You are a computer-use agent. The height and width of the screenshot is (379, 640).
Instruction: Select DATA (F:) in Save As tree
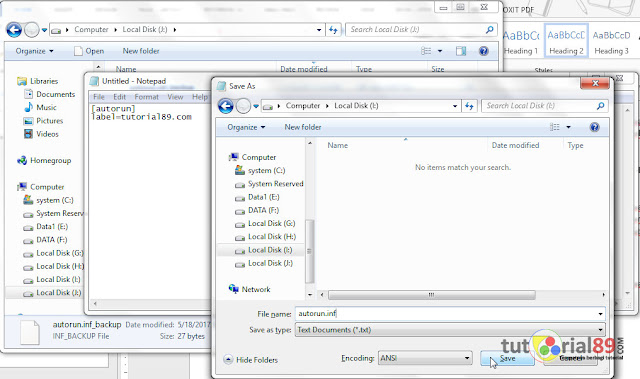point(257,210)
